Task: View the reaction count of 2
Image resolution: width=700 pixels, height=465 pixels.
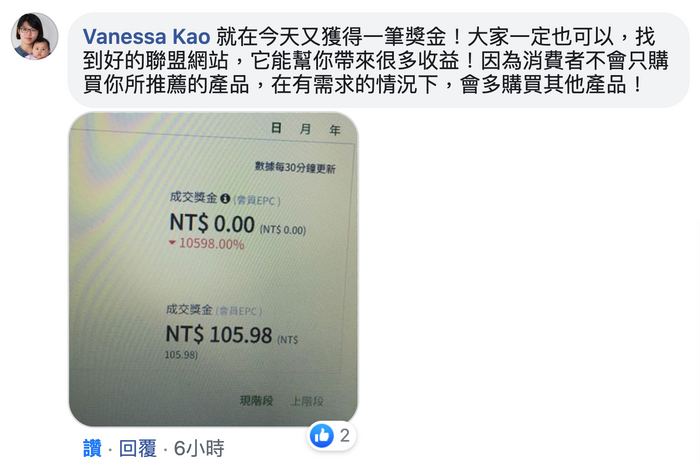Action: click(x=345, y=436)
